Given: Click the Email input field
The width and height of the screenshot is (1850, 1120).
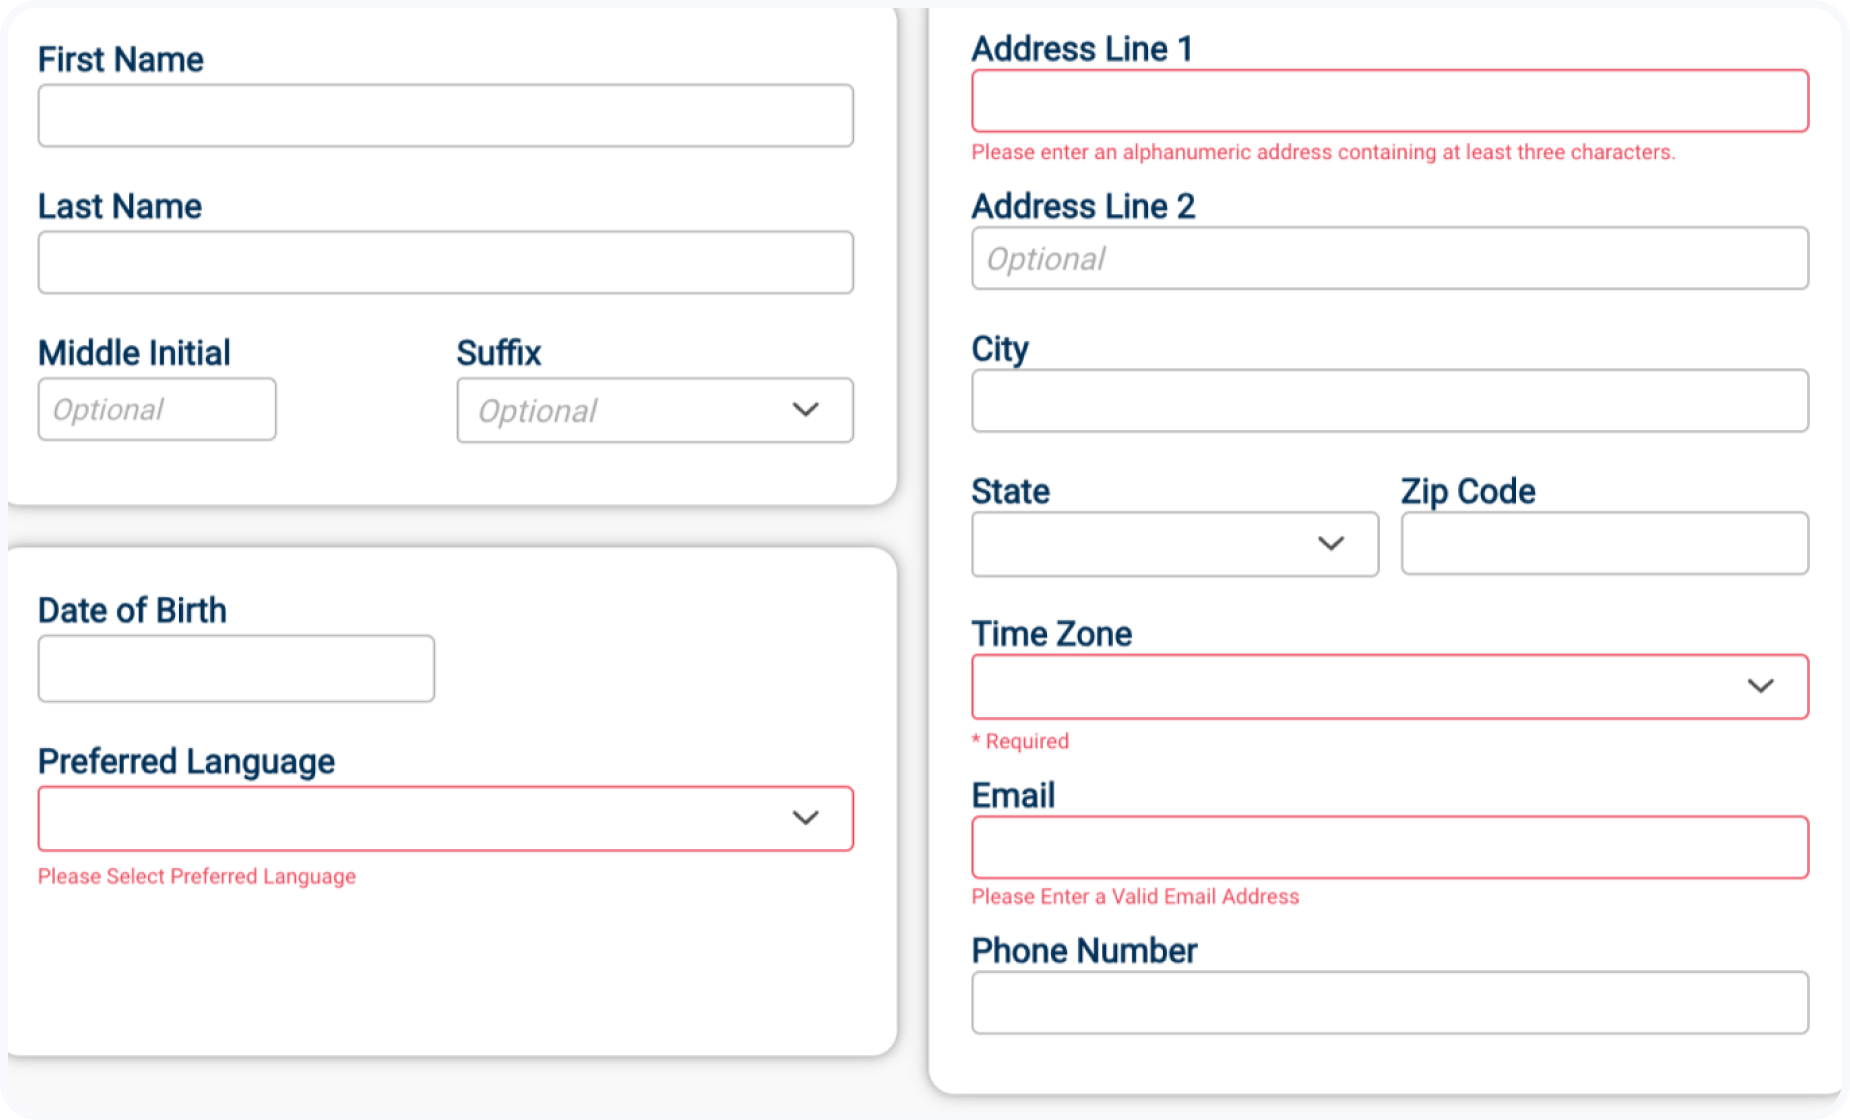Looking at the screenshot, I should 1389,848.
